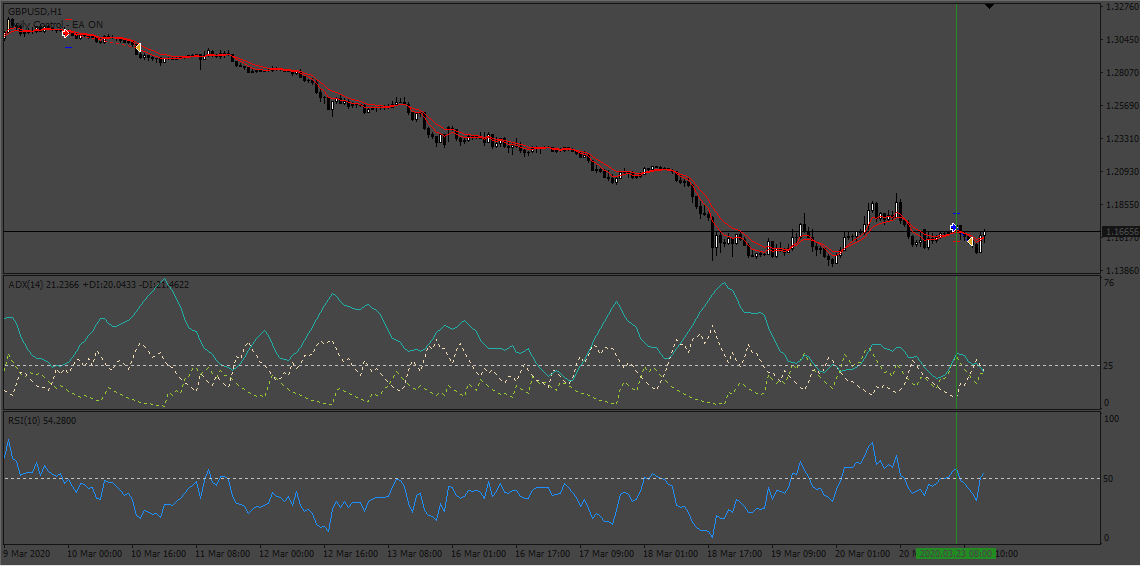This screenshot has height=567, width=1140.
Task: Click the 16 Mar 17:00 time label
Action: pos(542,553)
